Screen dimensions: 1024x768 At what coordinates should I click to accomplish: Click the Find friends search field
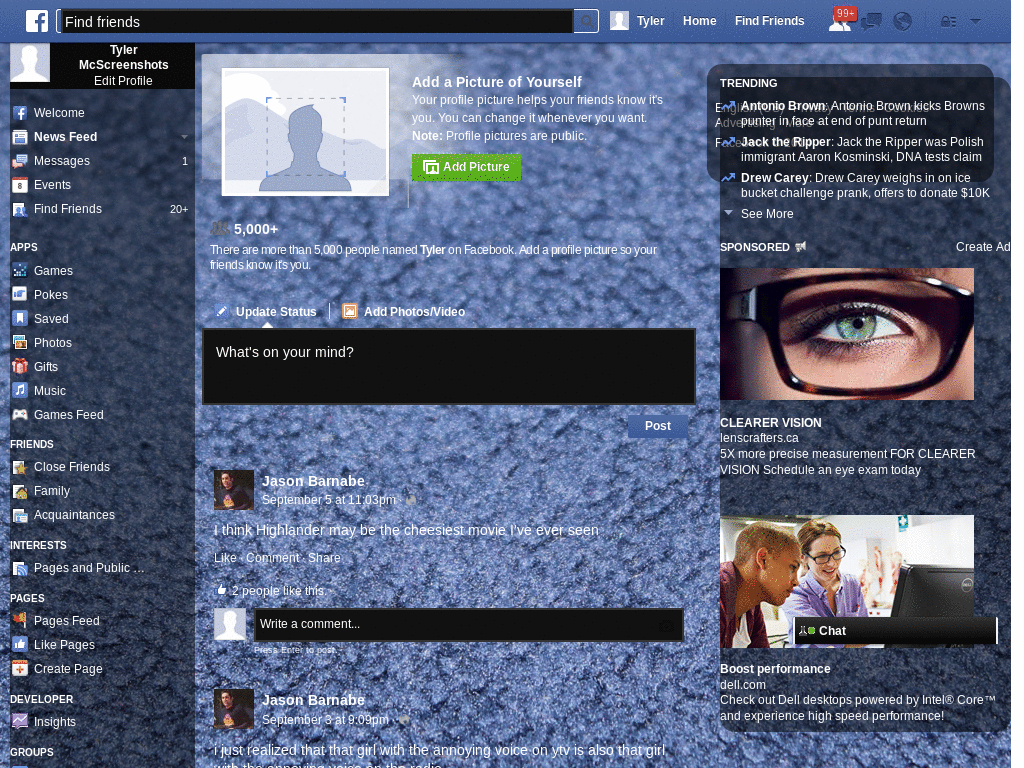316,22
